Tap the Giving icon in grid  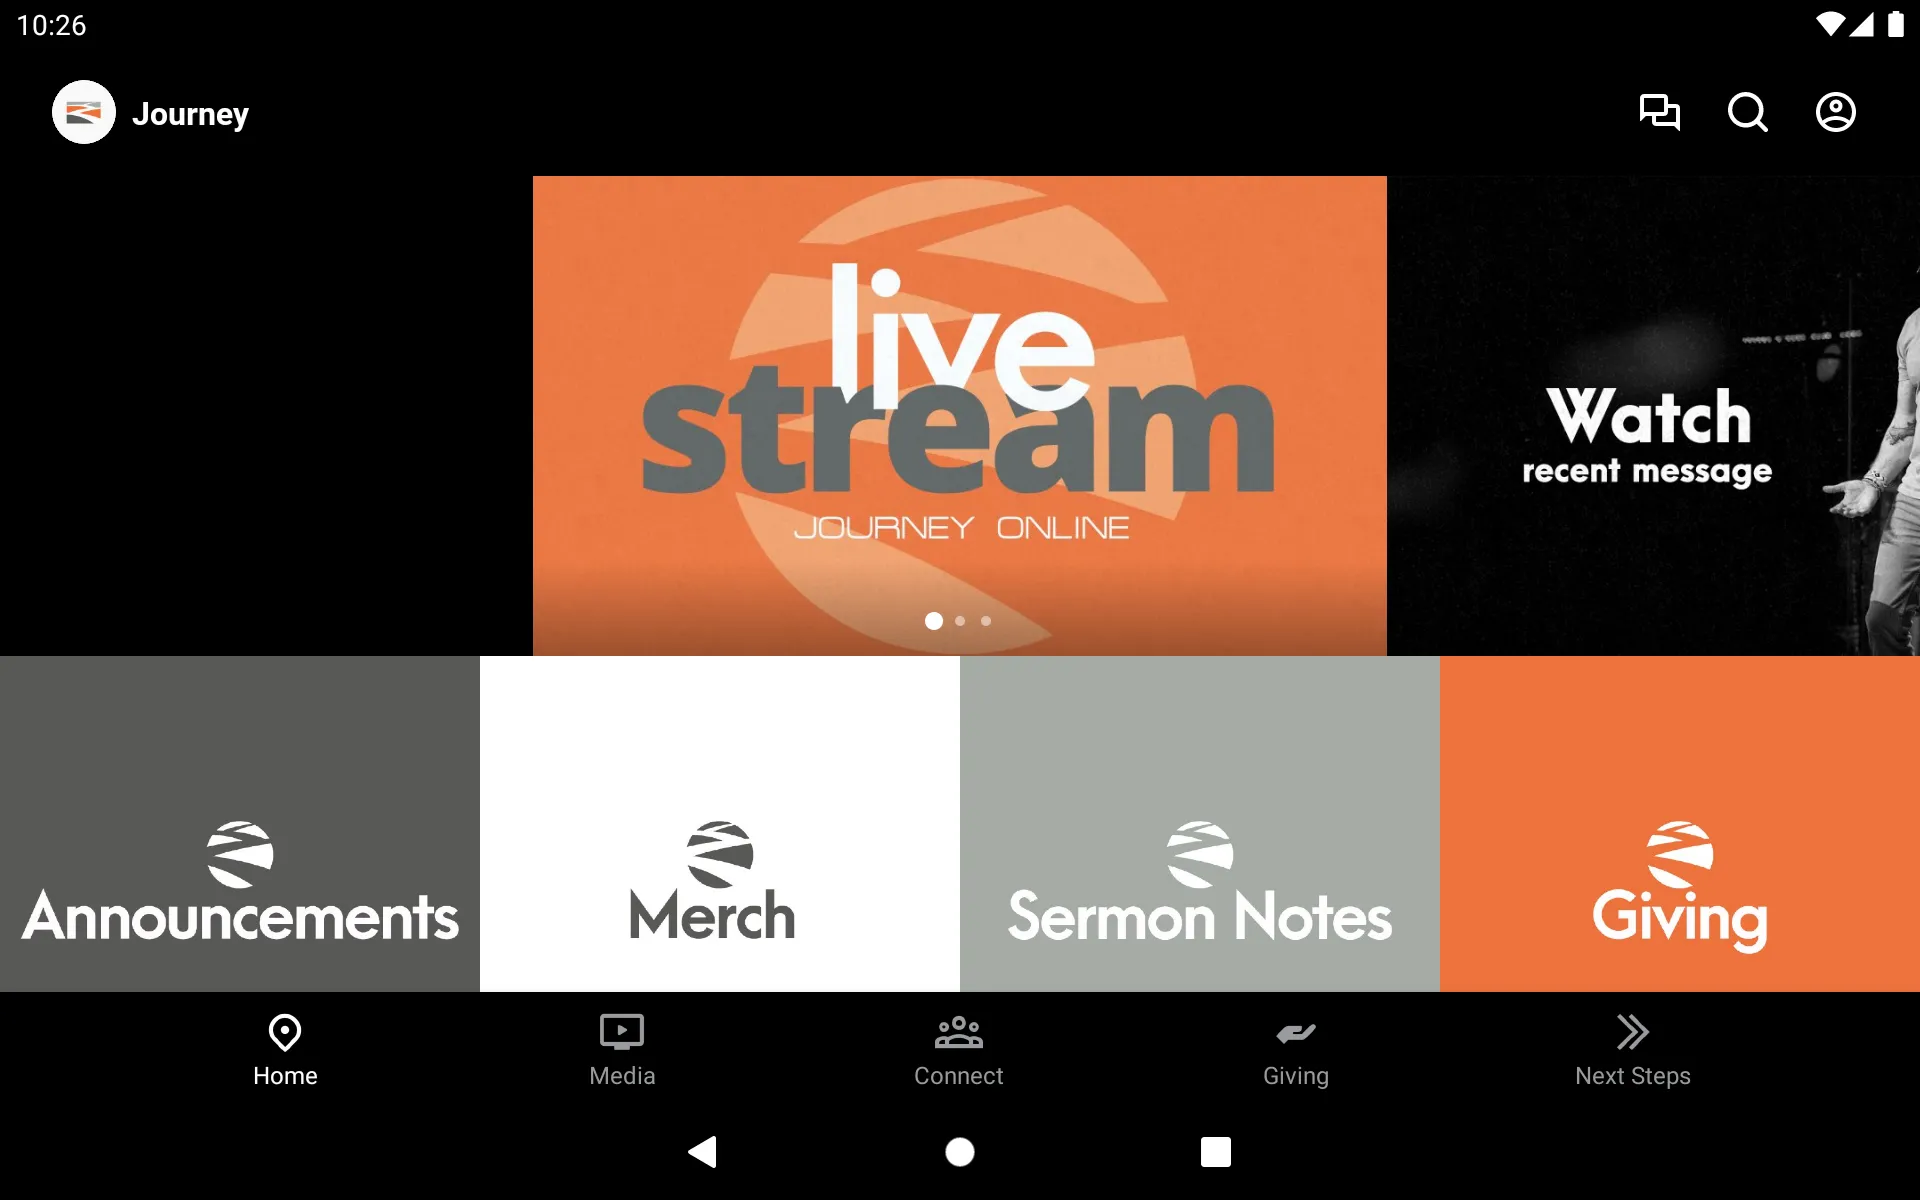pyautogui.click(x=1679, y=824)
